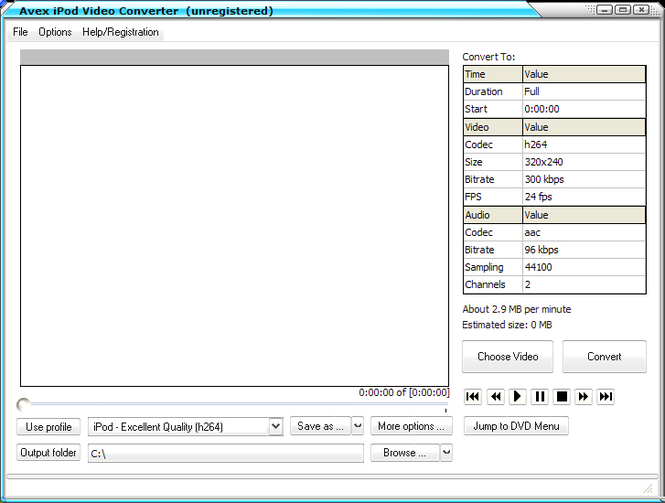Select the audio Codec value 'aac'
The image size is (665, 503).
click(584, 232)
